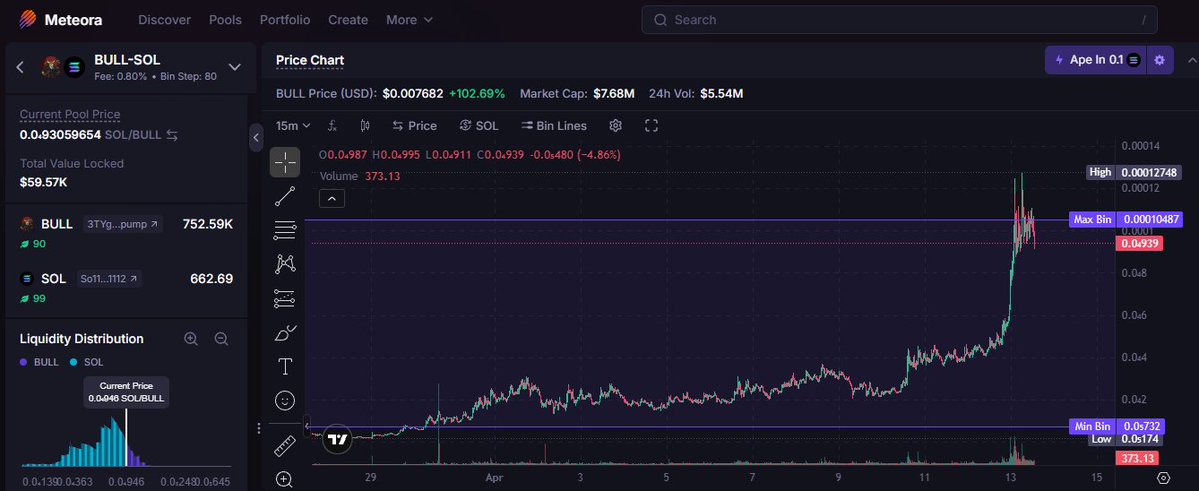Zoom in liquidity distribution

[x=191, y=339]
